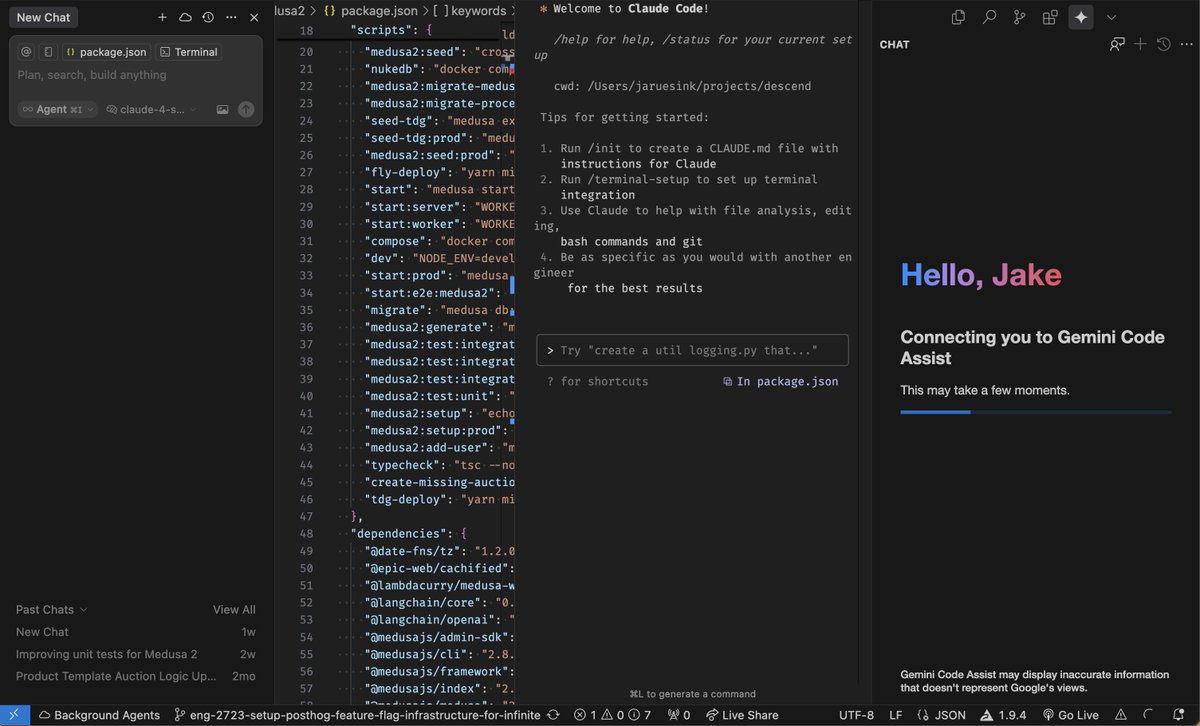Click the "nukedb" script on line 21

[x=394, y=69]
